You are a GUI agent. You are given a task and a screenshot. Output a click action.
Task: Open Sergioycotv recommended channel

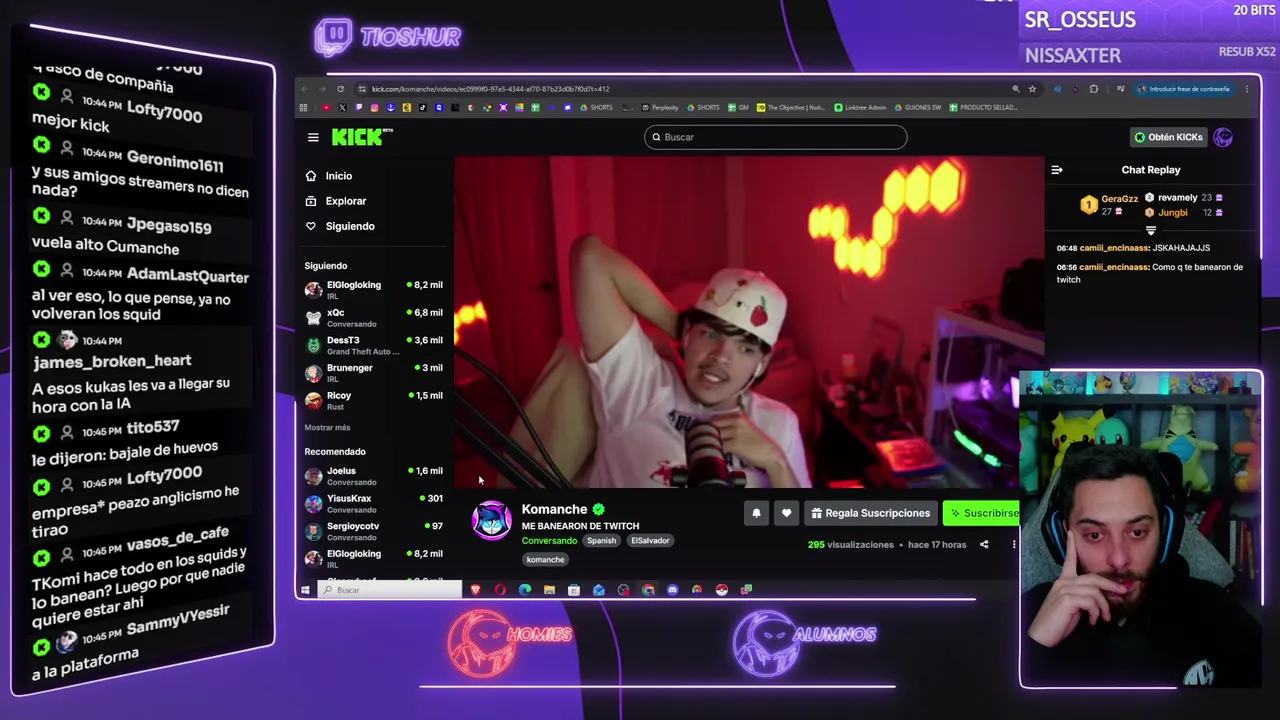click(x=372, y=531)
